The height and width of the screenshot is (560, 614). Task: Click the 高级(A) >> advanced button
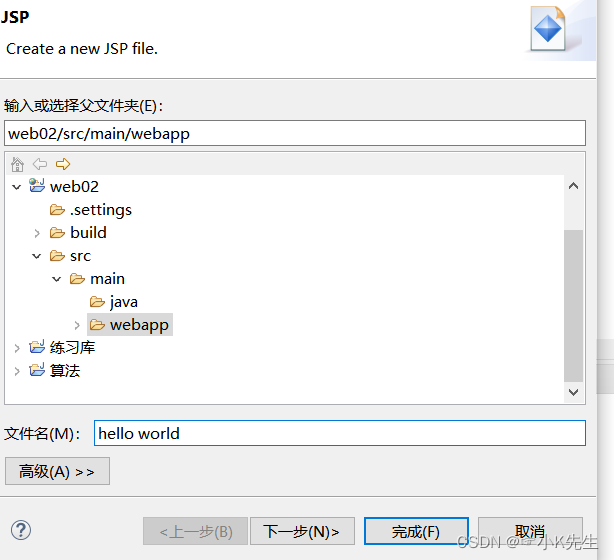57,471
